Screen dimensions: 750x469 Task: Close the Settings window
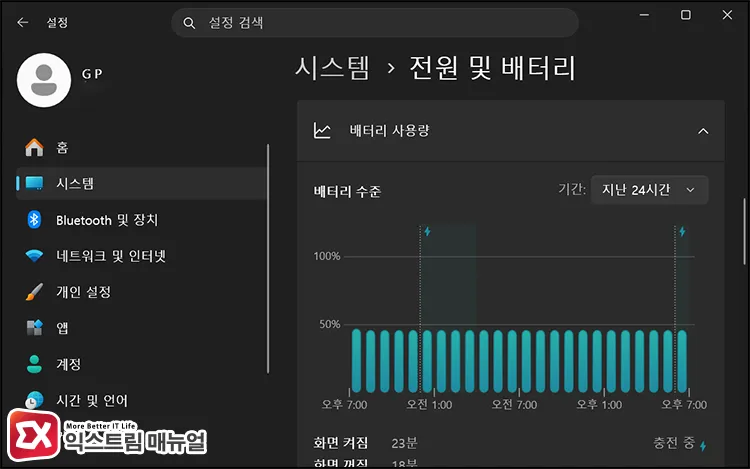point(727,15)
